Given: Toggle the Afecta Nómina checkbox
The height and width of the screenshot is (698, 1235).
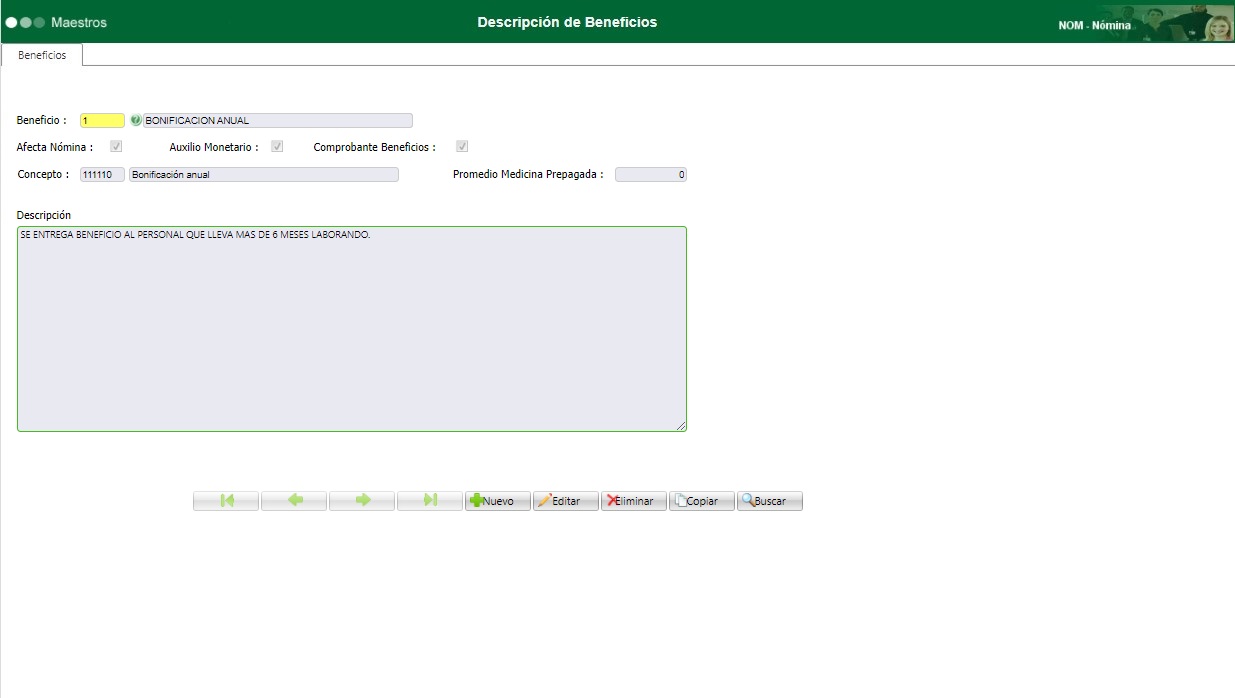Looking at the screenshot, I should [116, 146].
